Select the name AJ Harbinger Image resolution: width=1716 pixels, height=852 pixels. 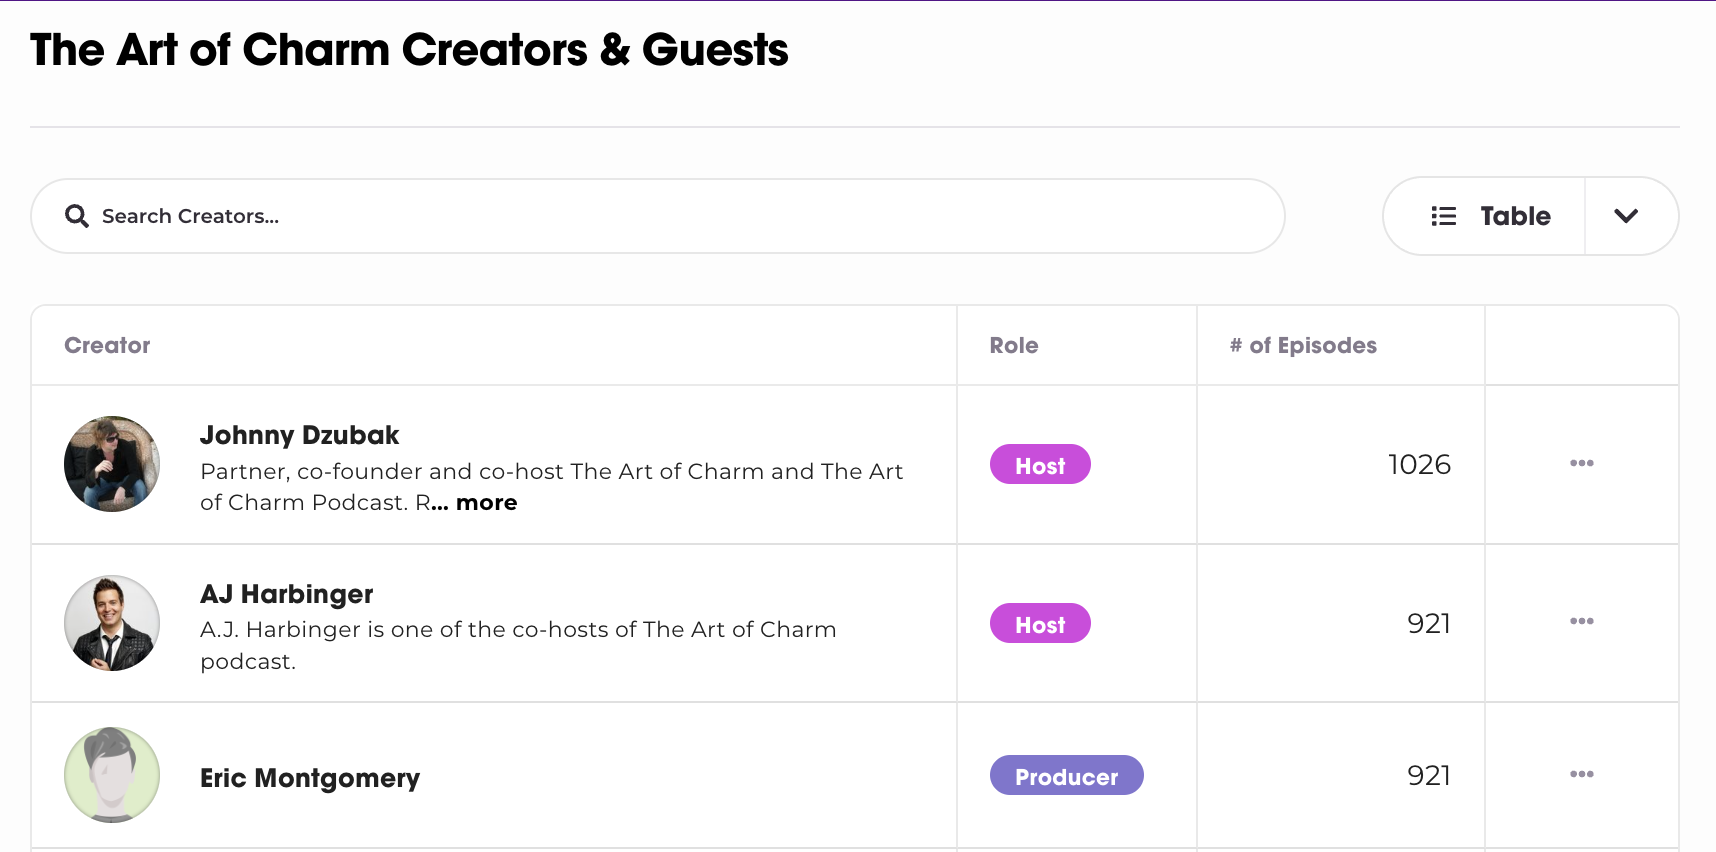pyautogui.click(x=286, y=593)
